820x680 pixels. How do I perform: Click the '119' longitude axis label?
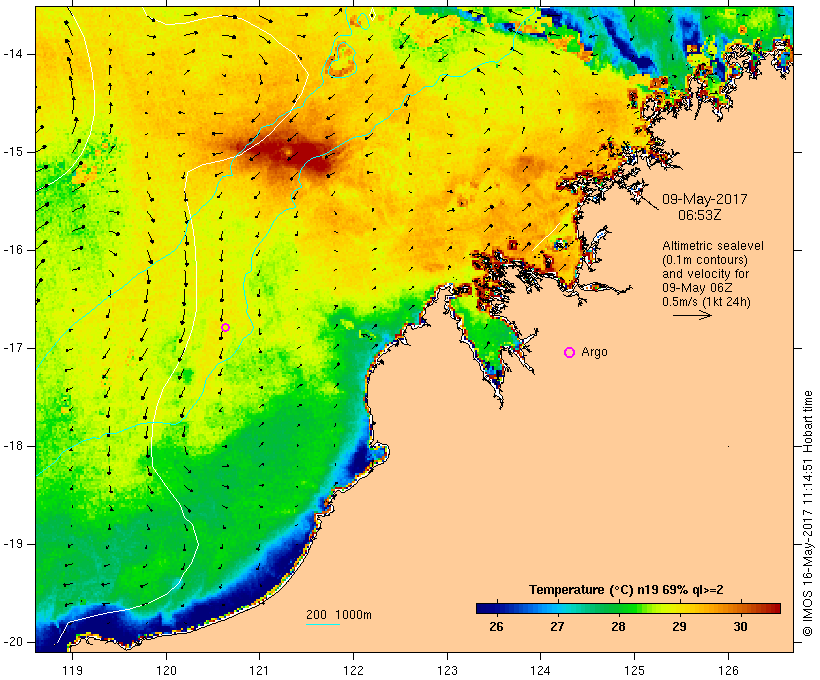coord(72,670)
